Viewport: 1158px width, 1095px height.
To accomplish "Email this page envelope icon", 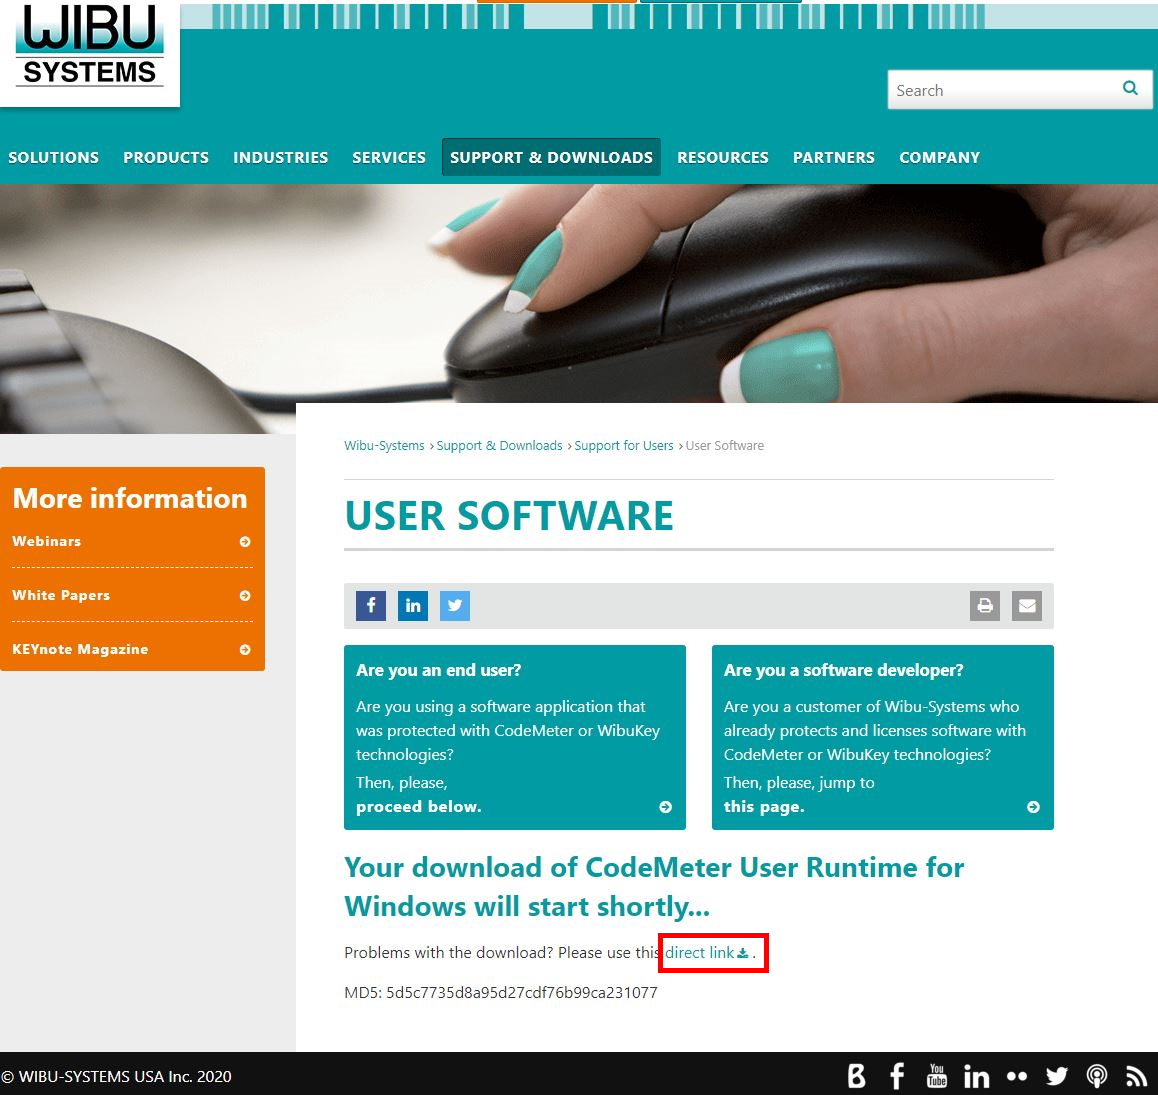I will click(x=1027, y=606).
